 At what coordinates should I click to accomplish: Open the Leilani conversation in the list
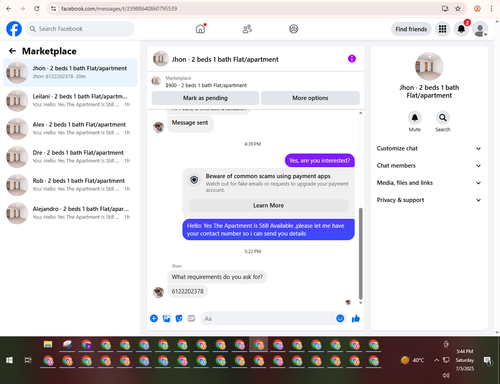click(x=70, y=100)
